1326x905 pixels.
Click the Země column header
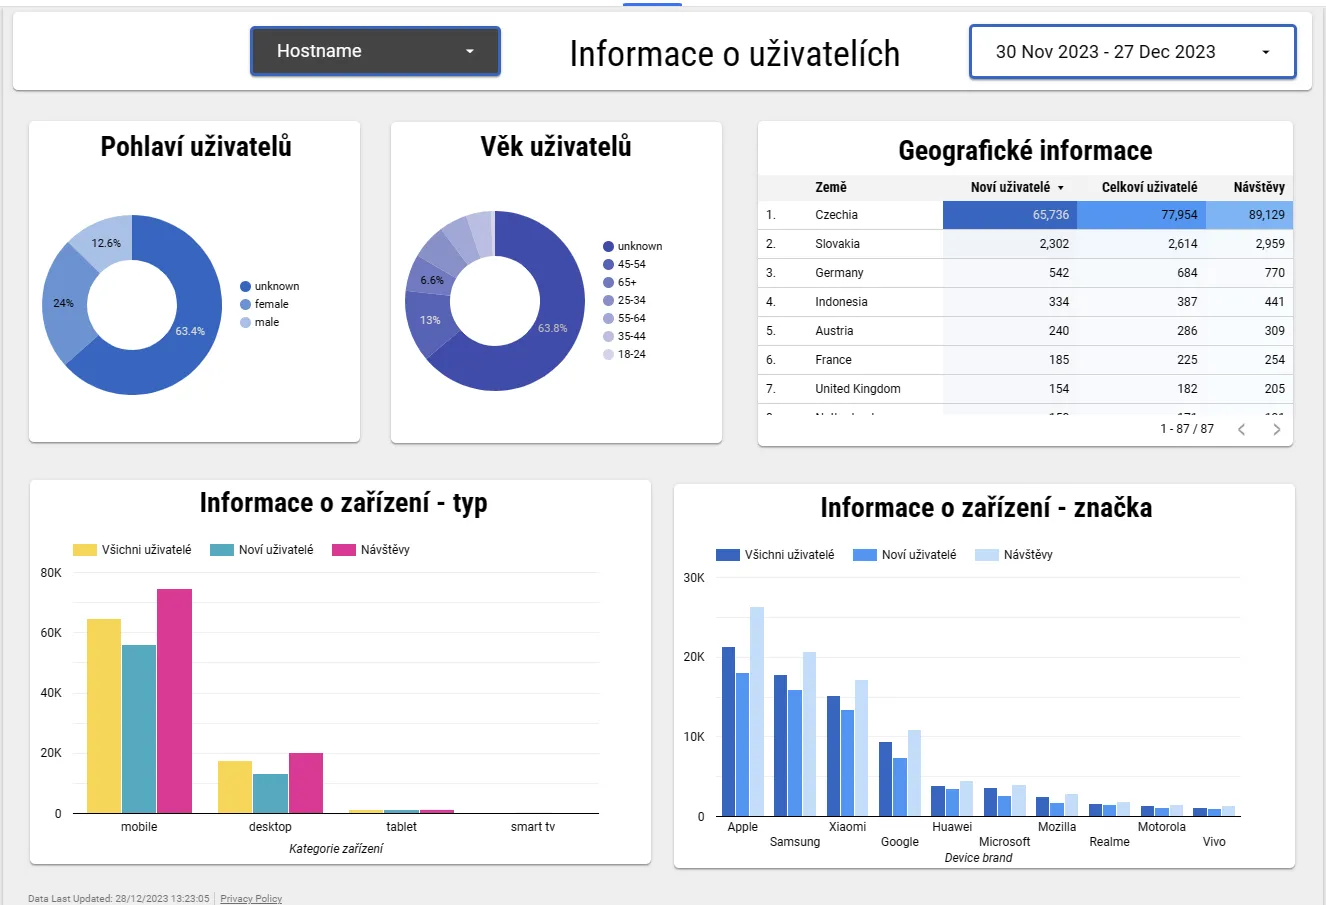coord(831,187)
